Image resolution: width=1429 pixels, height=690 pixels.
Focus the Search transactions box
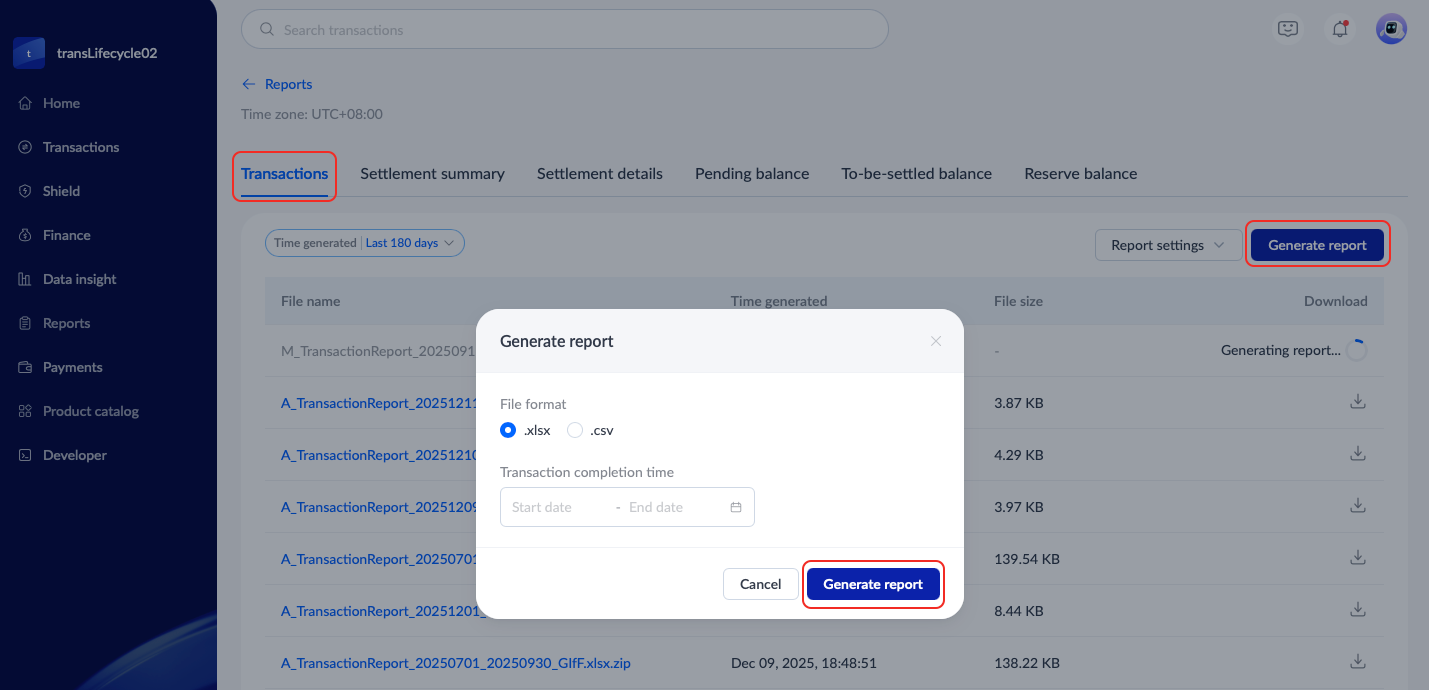pyautogui.click(x=565, y=30)
